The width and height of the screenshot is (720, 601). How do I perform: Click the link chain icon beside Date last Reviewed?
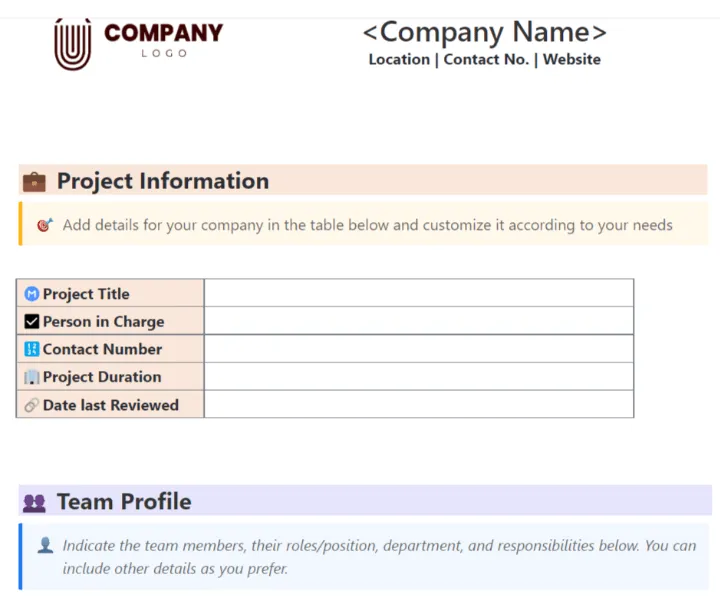(32, 405)
